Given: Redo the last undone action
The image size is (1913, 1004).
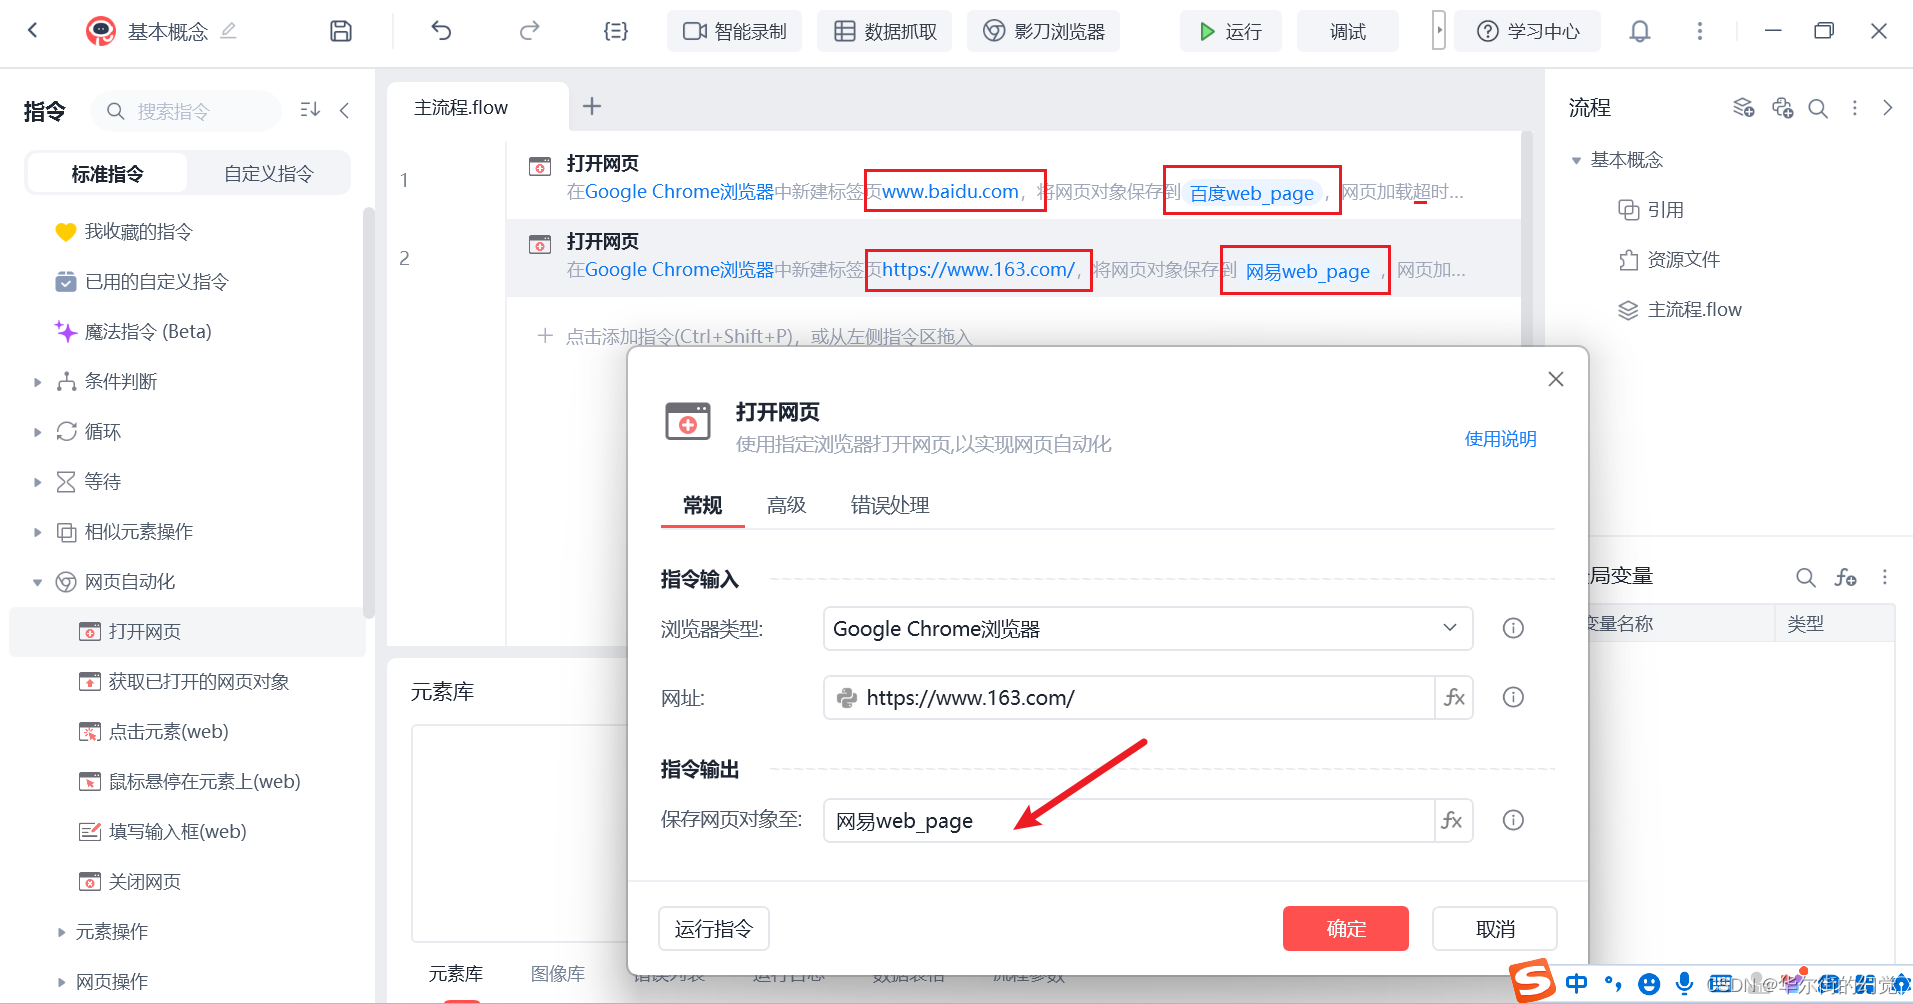Looking at the screenshot, I should click(529, 31).
